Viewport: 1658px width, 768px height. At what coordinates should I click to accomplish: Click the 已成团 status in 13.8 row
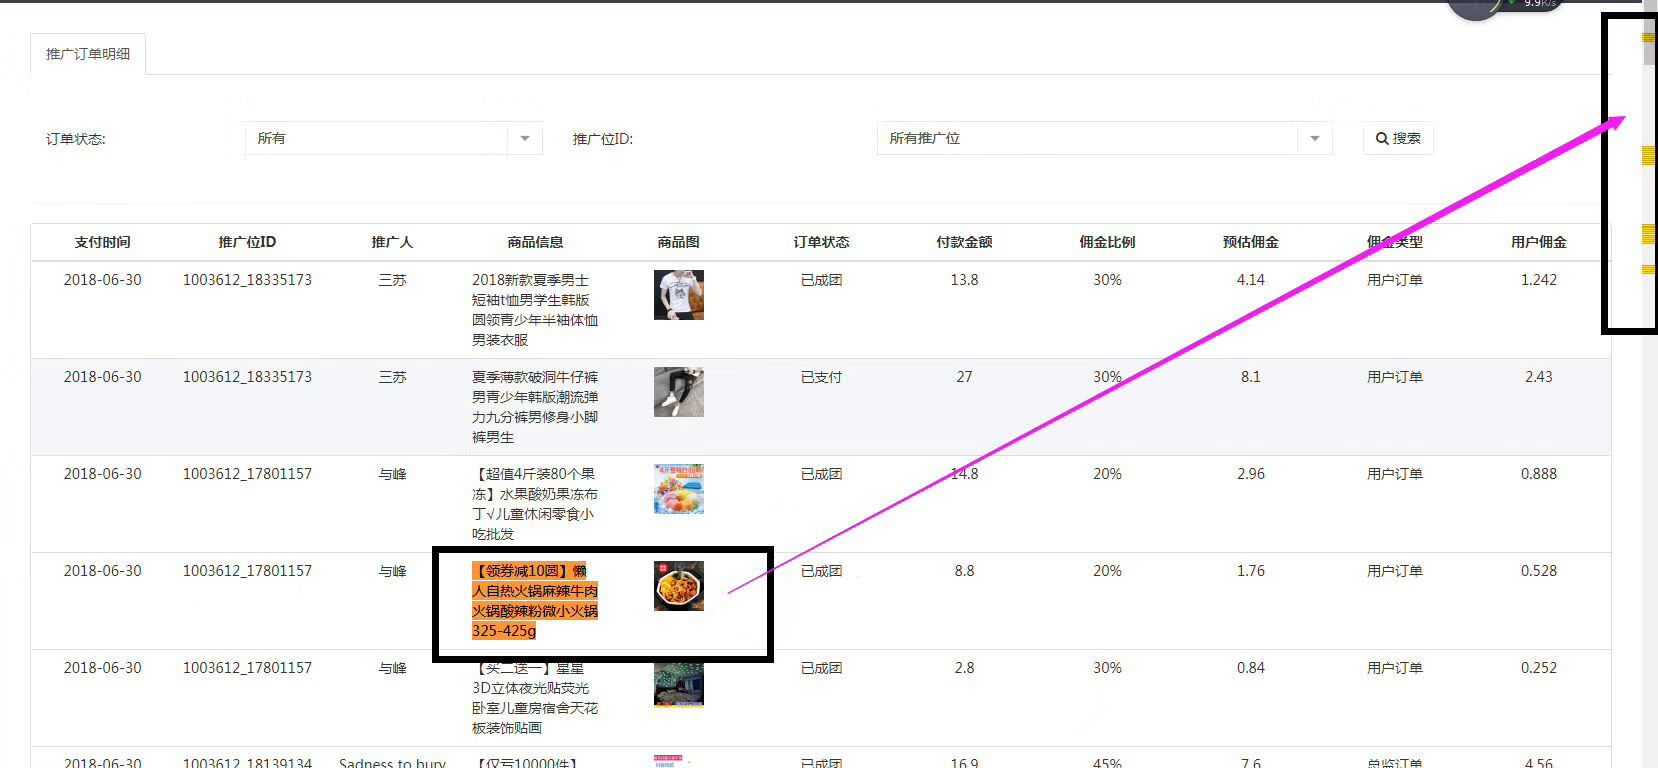click(x=821, y=280)
